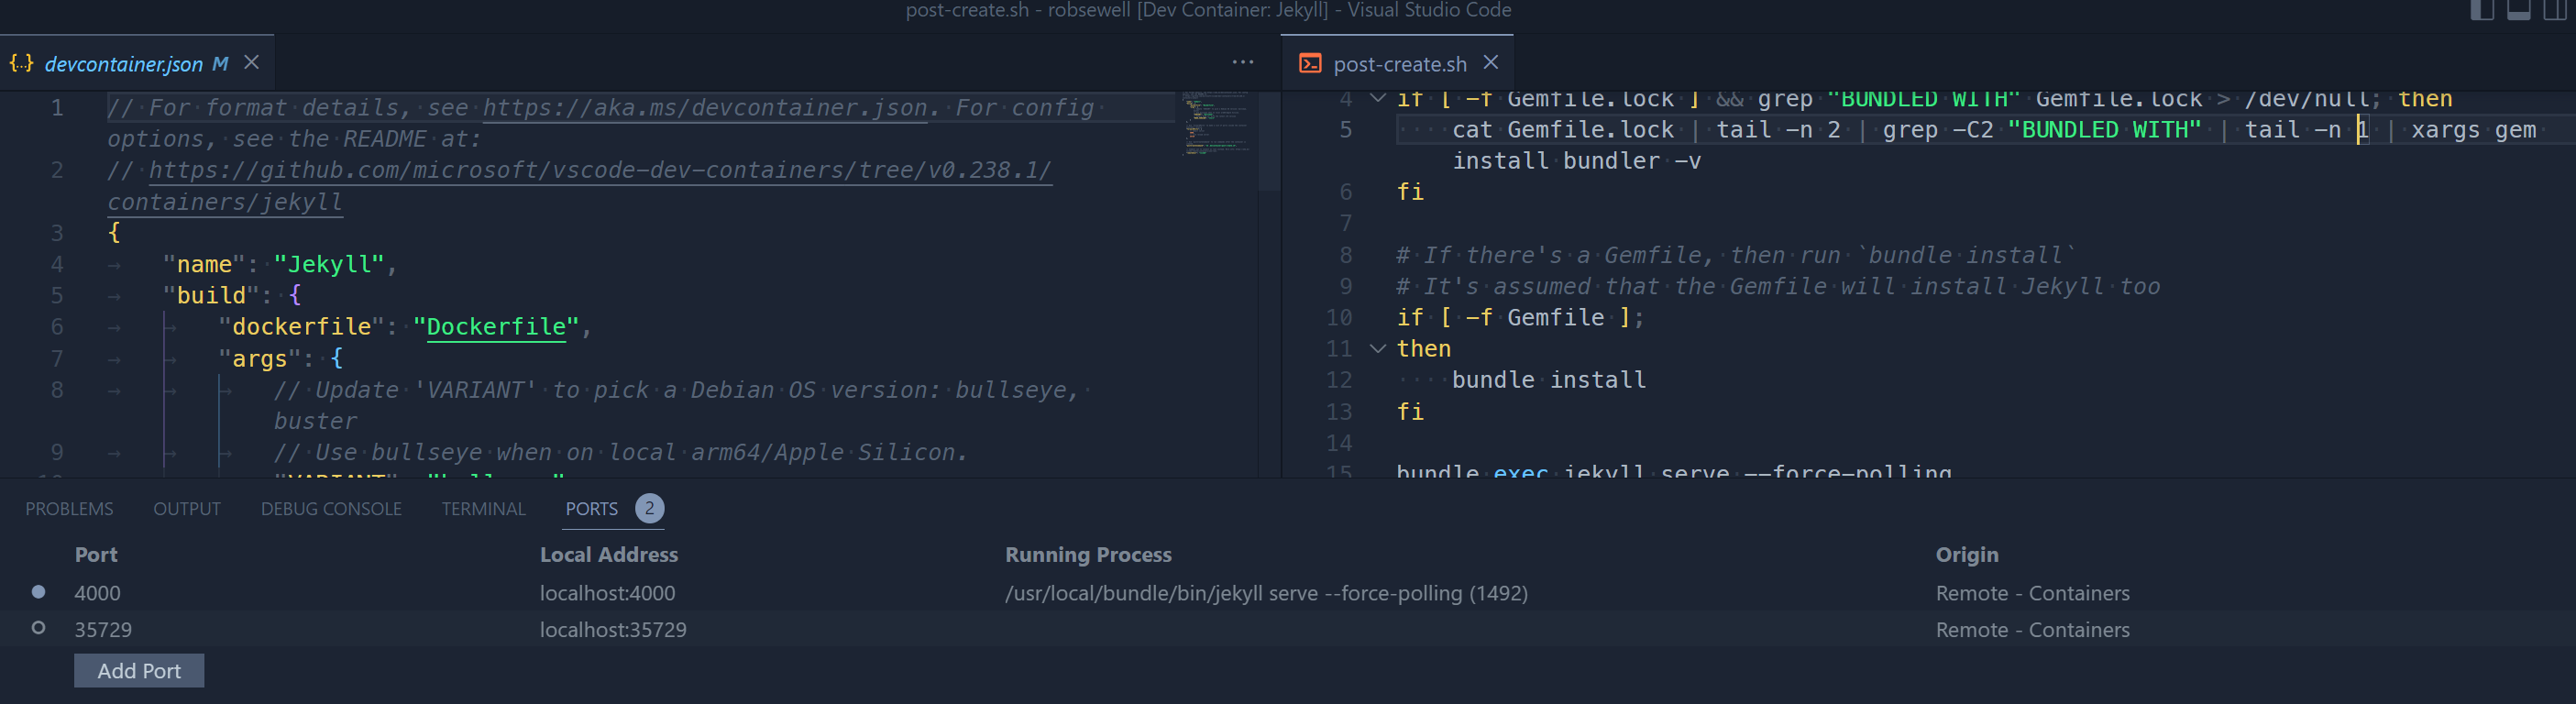Select the localhost:4000 local address
2576x704 pixels.
[607, 593]
